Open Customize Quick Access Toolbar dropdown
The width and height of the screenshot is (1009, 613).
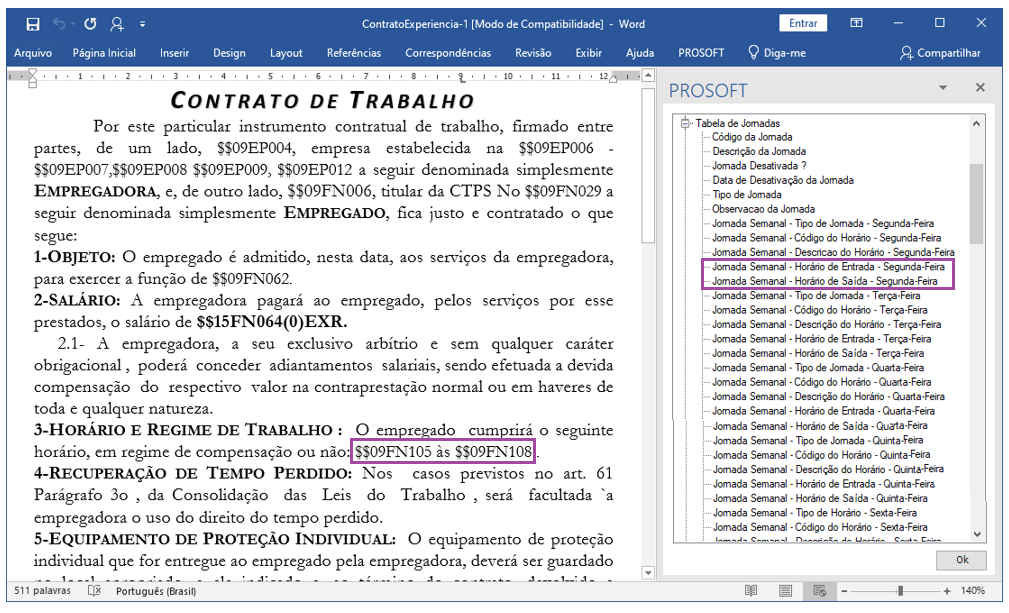pyautogui.click(x=142, y=24)
